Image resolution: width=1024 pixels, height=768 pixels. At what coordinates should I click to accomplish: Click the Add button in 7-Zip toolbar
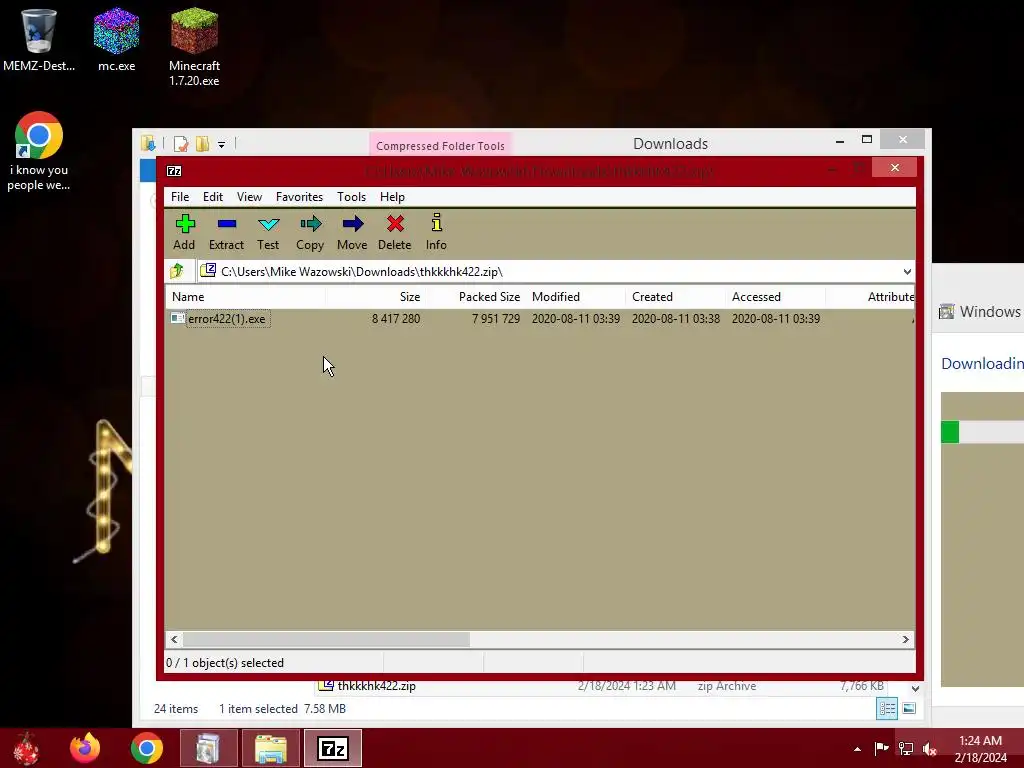pyautogui.click(x=184, y=232)
